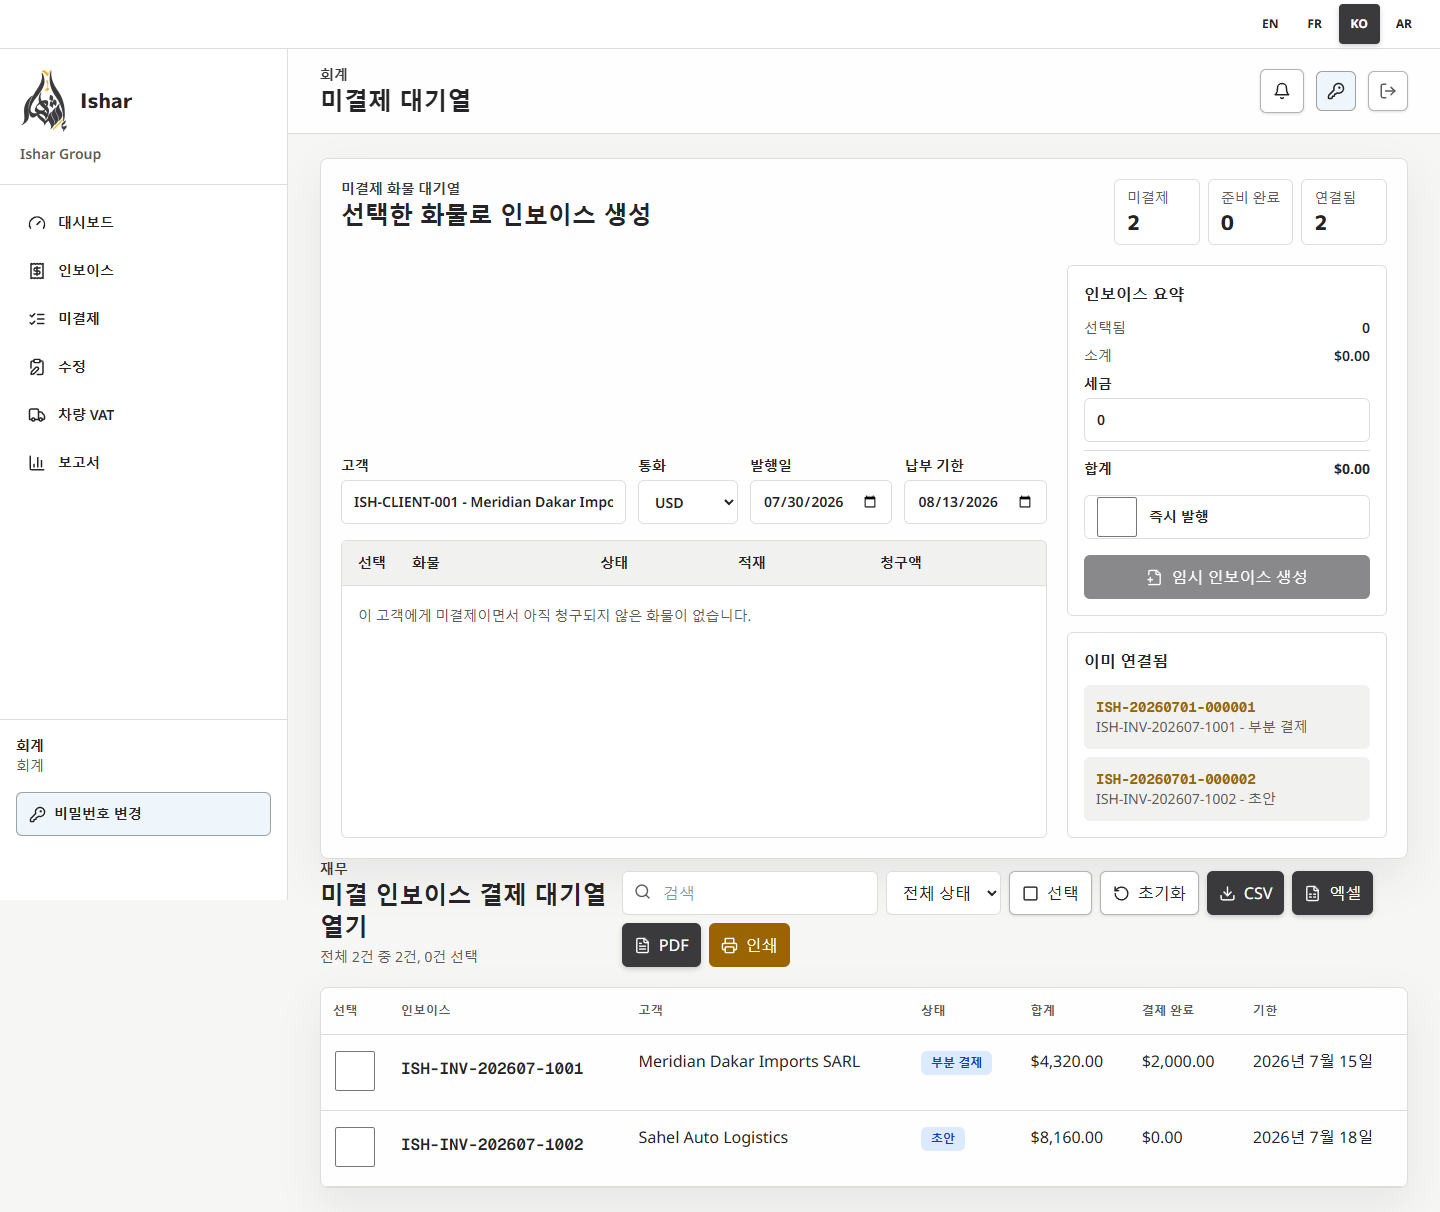Switch language to EN
1440x1212 pixels.
[x=1270, y=24]
